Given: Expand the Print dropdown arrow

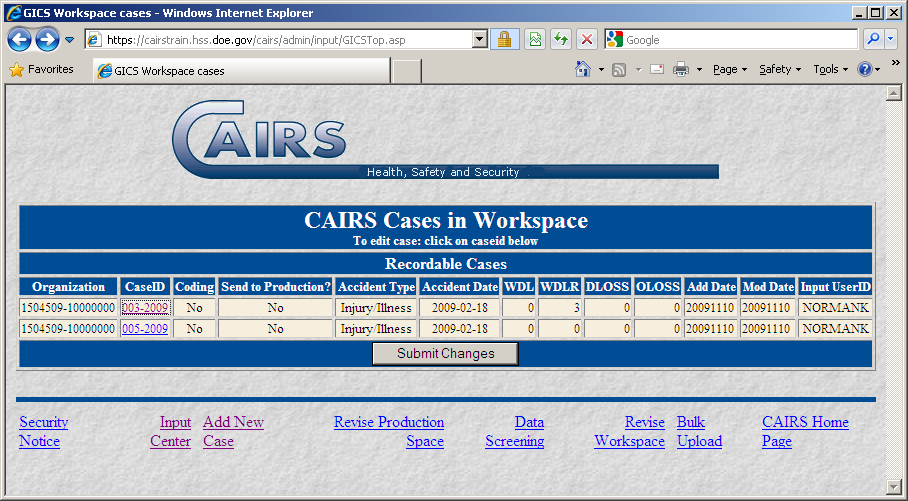Looking at the screenshot, I should 699,70.
